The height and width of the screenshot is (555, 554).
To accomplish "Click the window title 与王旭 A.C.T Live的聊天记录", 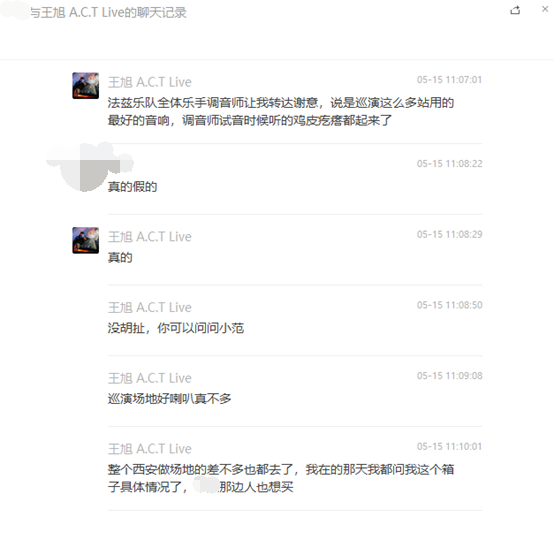I will [108, 13].
